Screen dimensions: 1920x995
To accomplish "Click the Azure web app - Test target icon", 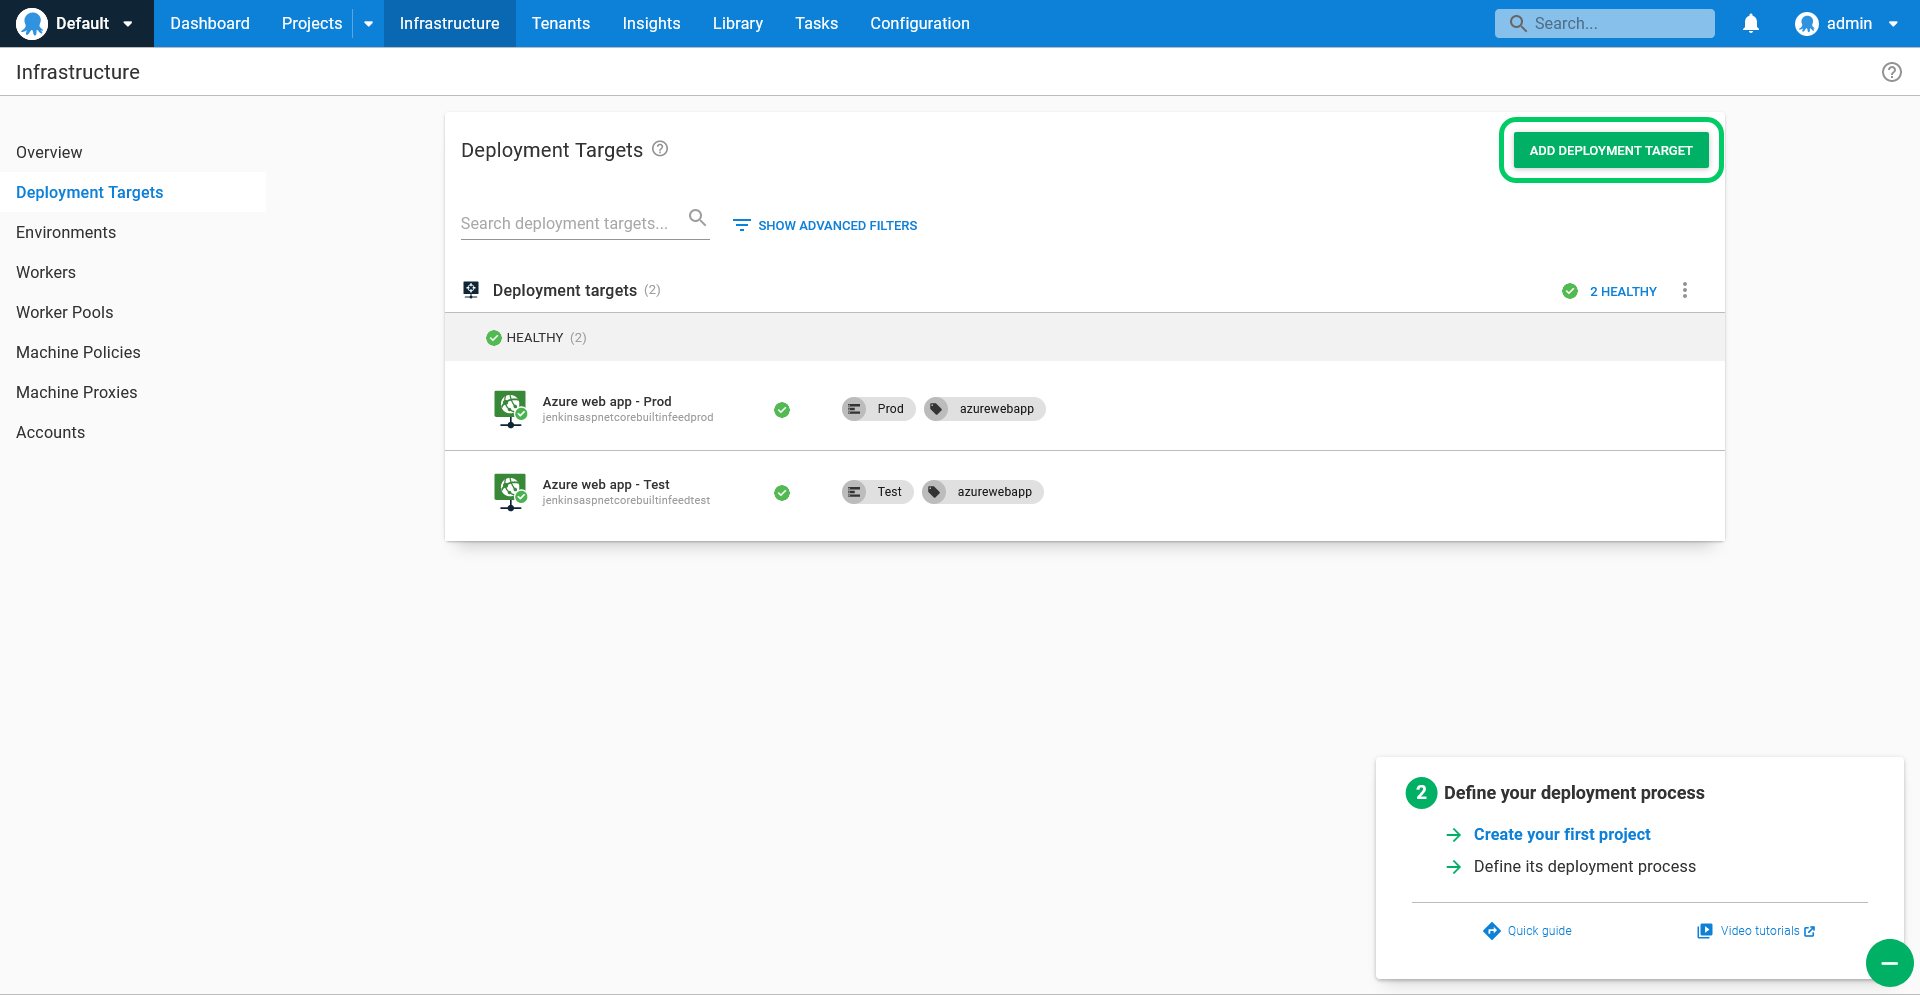I will click(511, 491).
